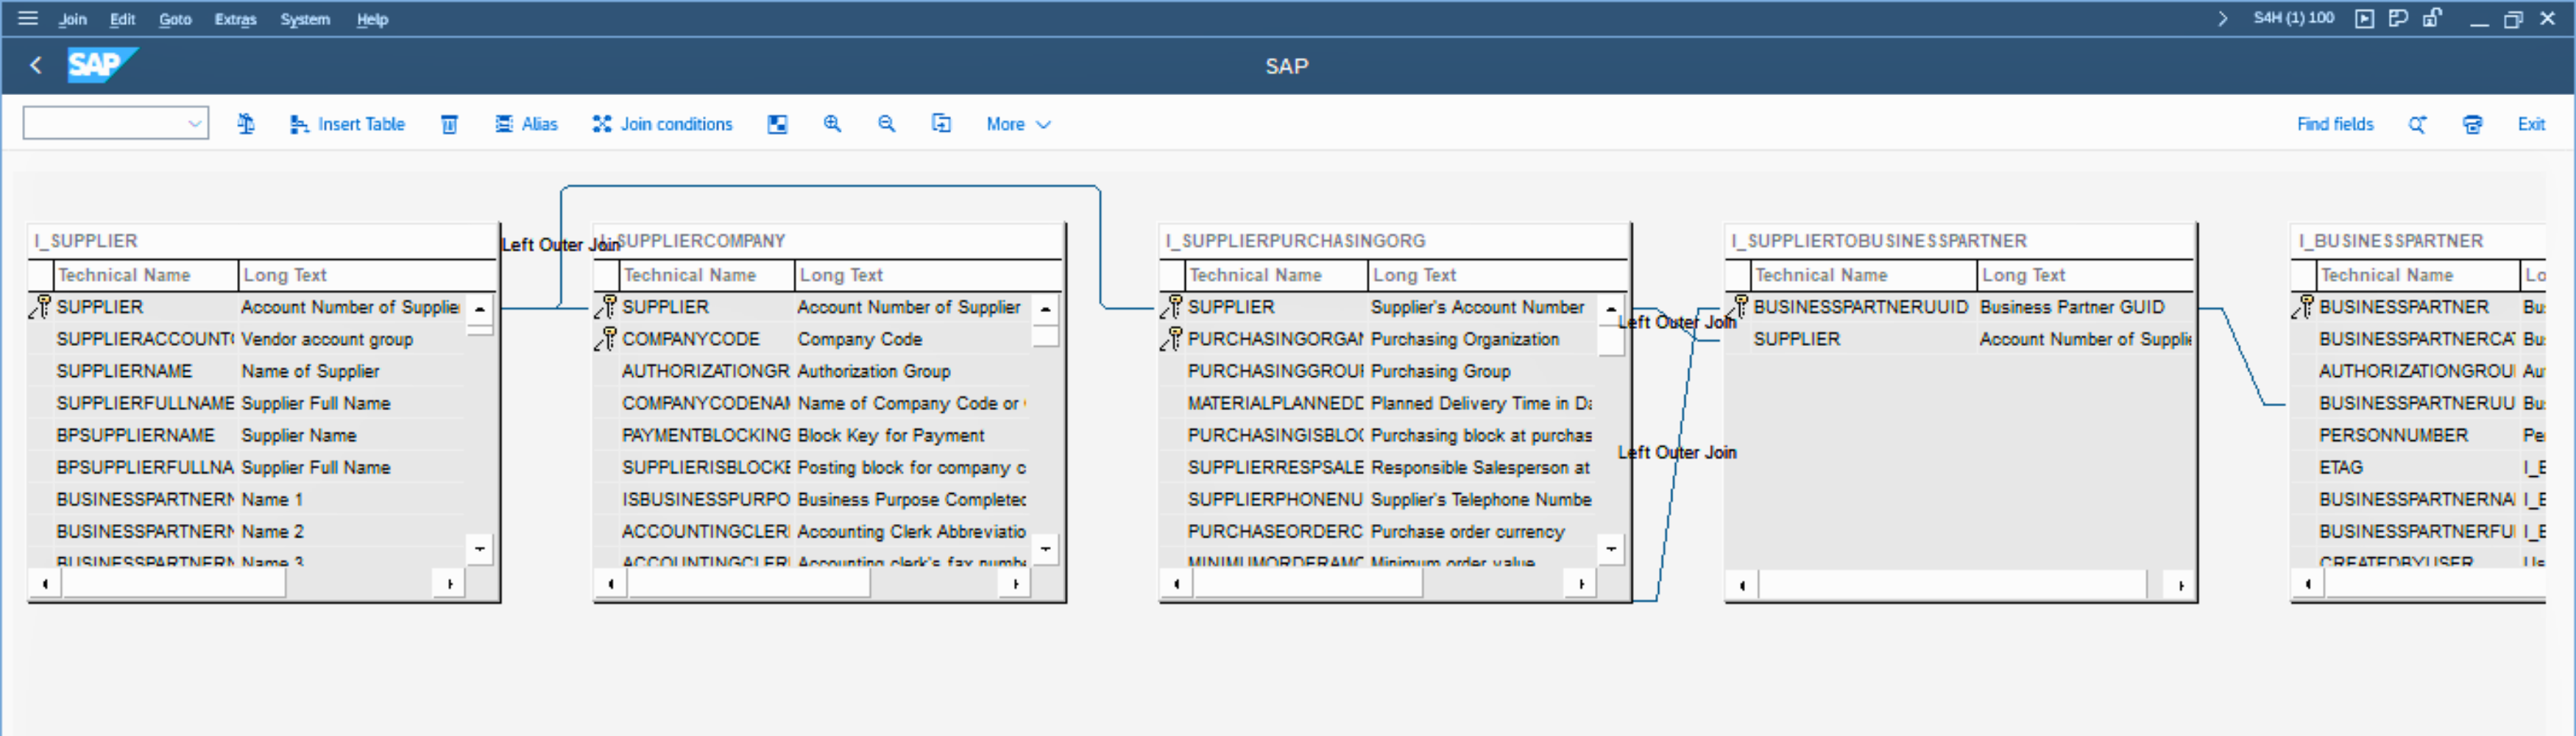Click the zoom out magnifier icon
The height and width of the screenshot is (736, 2576).
886,124
